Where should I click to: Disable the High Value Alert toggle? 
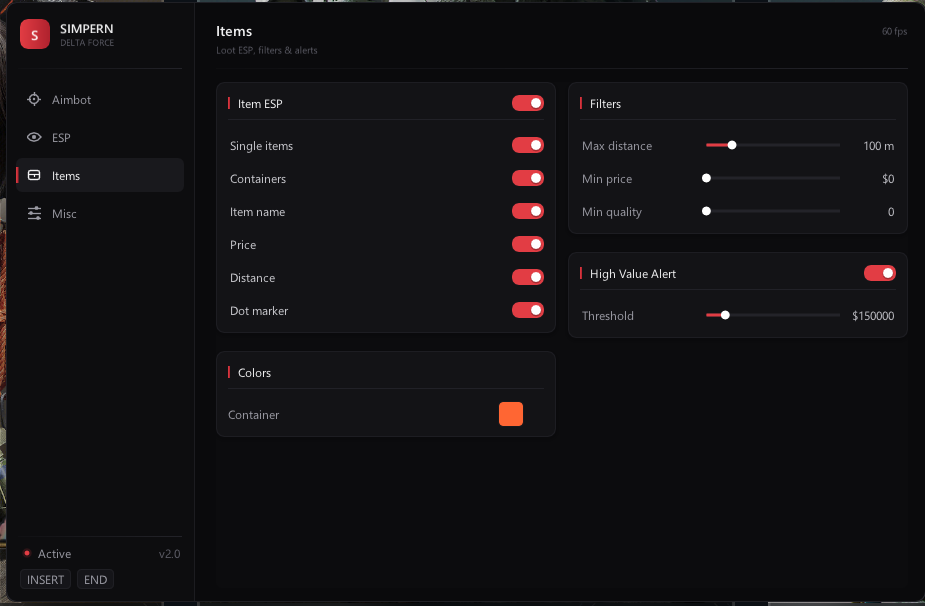click(880, 273)
